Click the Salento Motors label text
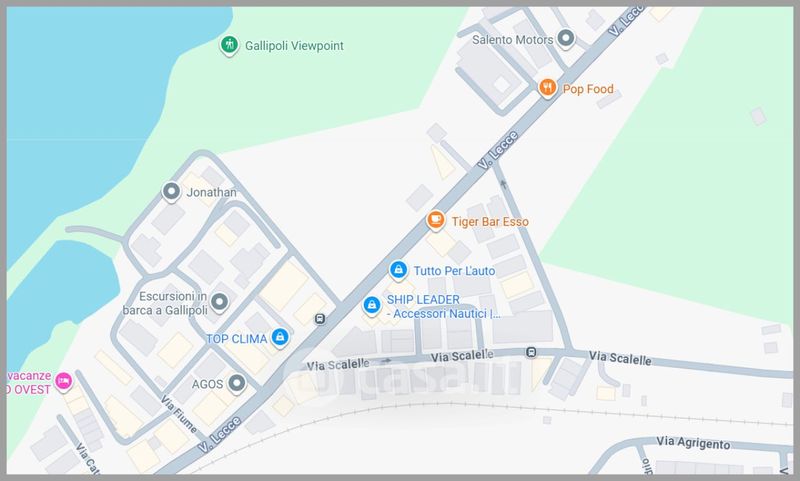The height and width of the screenshot is (481, 800). click(x=512, y=40)
